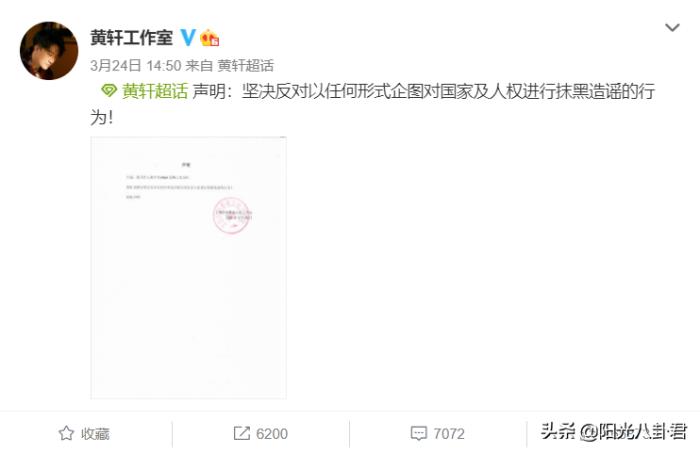Open the attached statement document image
The width and height of the screenshot is (700, 453).
point(188,267)
